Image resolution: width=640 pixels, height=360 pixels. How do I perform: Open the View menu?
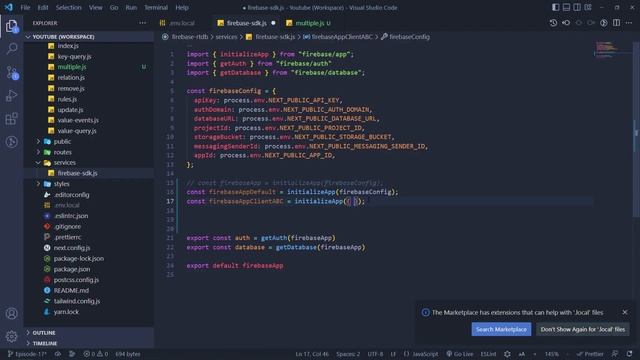coord(96,7)
